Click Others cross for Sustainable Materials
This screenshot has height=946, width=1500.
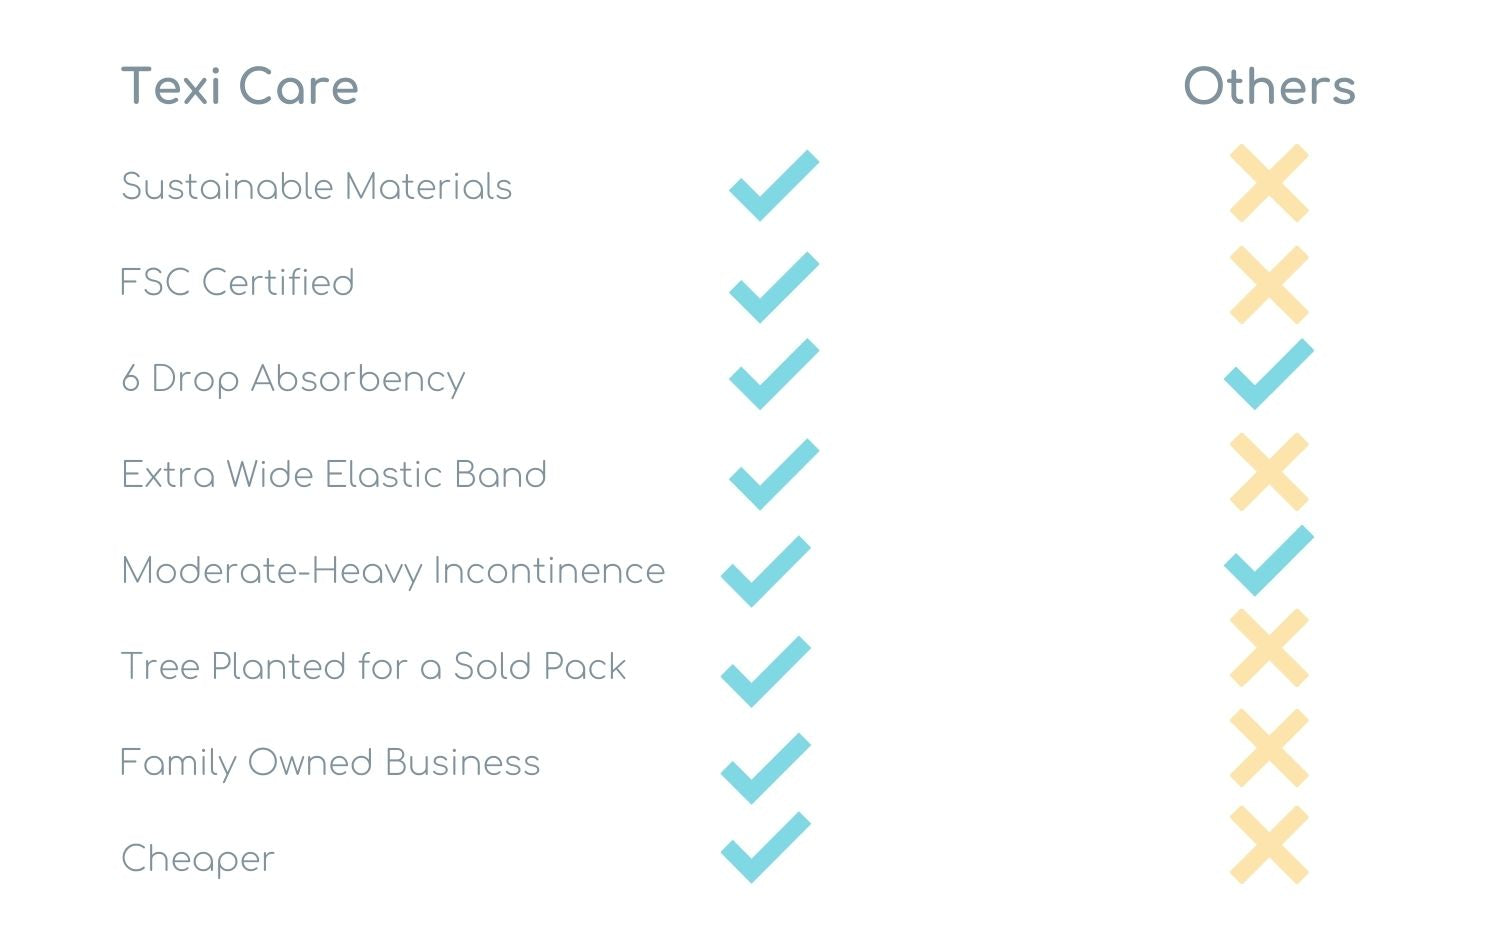point(1269,183)
